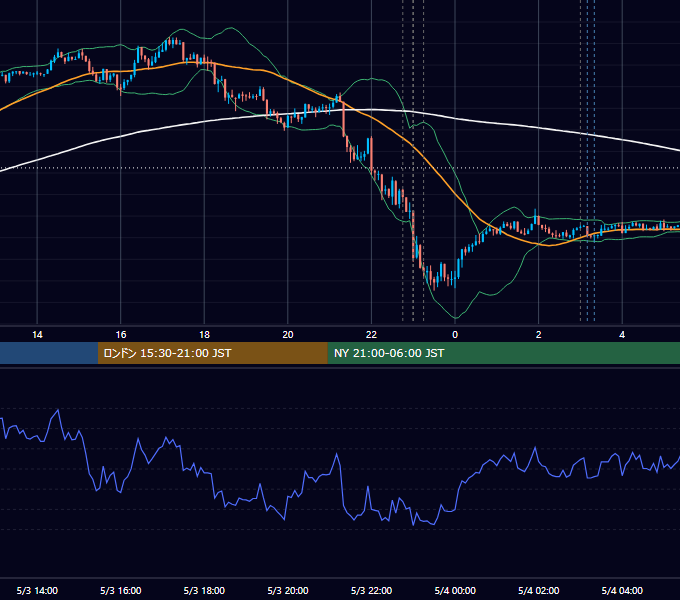This screenshot has width=680, height=600.
Task: Click the '5/3 16:00' date label
Action: click(x=121, y=590)
